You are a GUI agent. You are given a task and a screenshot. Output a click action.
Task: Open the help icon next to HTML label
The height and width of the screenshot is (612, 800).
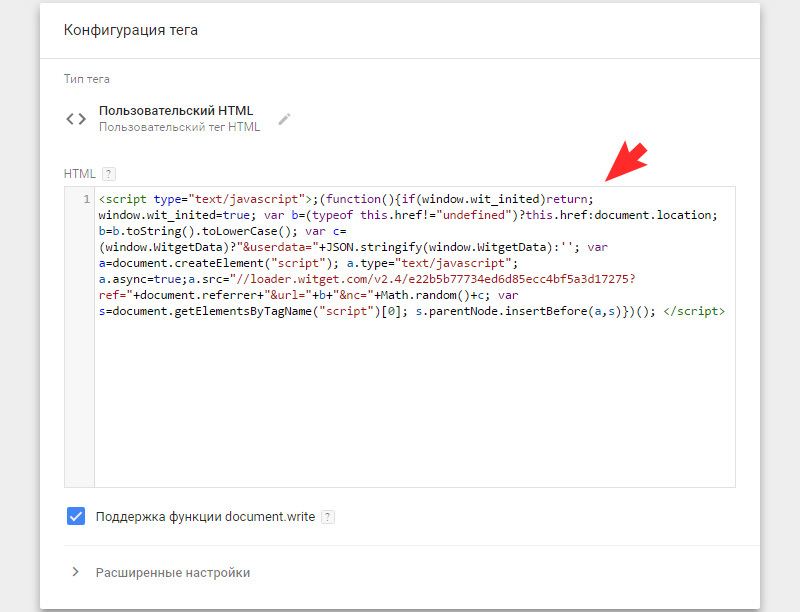tap(109, 174)
